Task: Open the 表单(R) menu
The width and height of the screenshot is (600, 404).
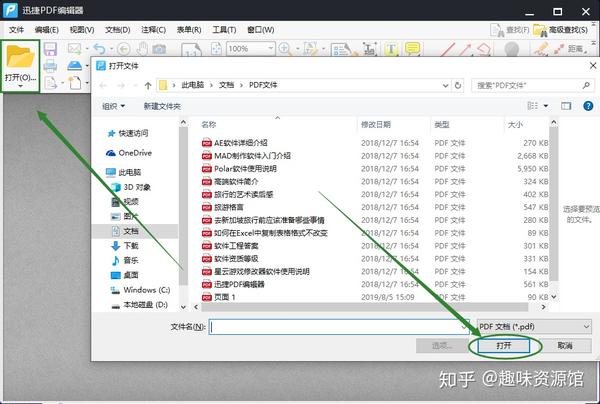Action: click(189, 30)
